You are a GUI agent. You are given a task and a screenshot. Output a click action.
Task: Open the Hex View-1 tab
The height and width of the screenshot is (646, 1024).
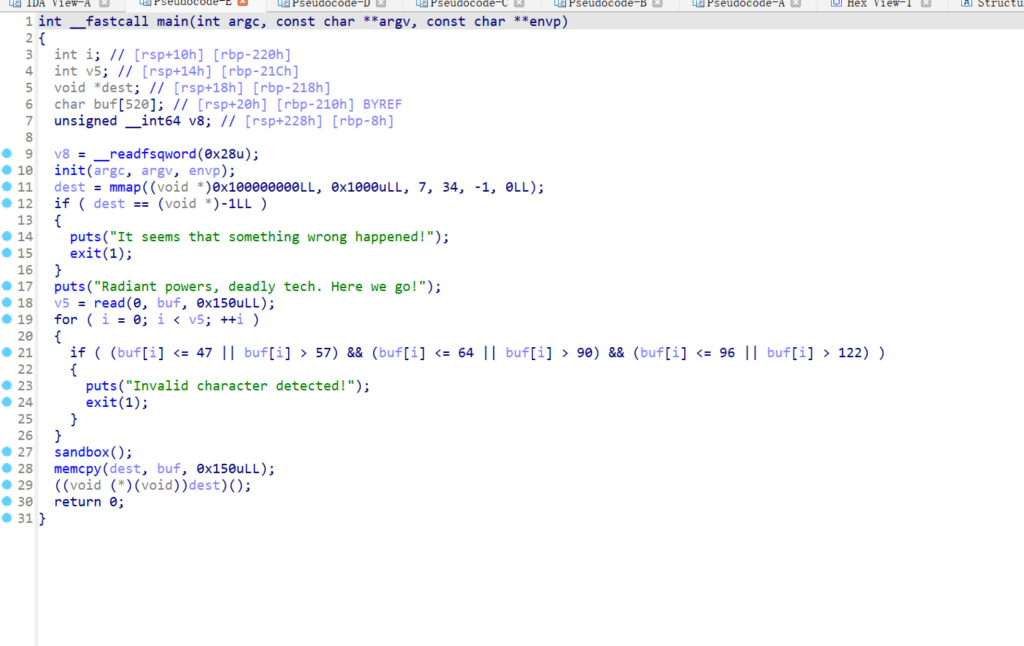[877, 4]
